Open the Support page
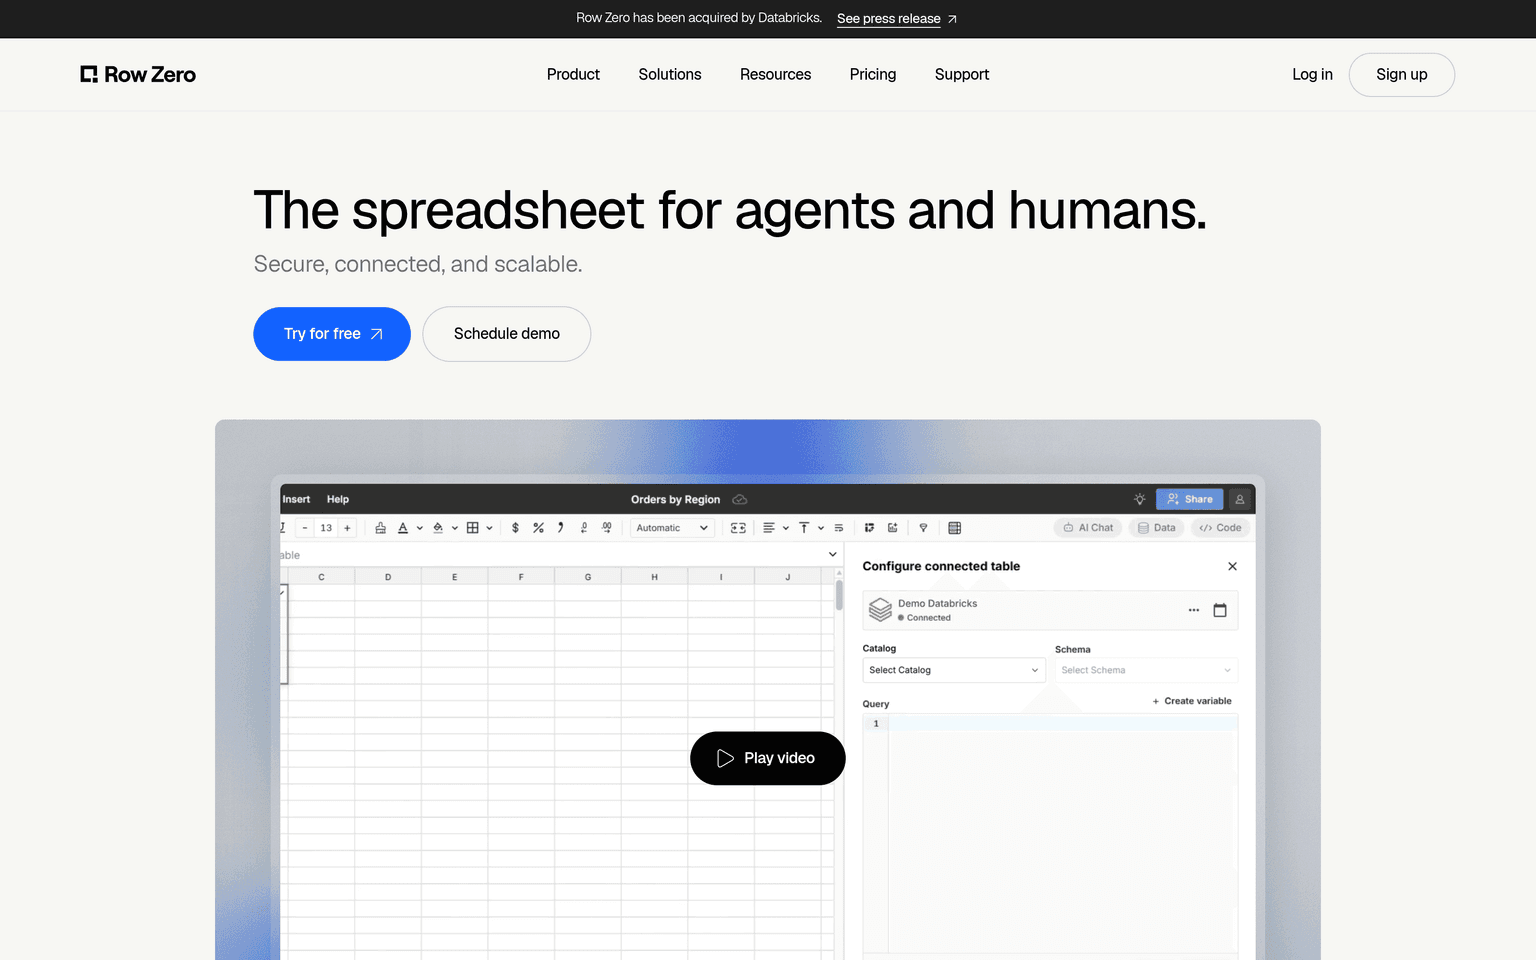This screenshot has width=1536, height=960. [962, 74]
